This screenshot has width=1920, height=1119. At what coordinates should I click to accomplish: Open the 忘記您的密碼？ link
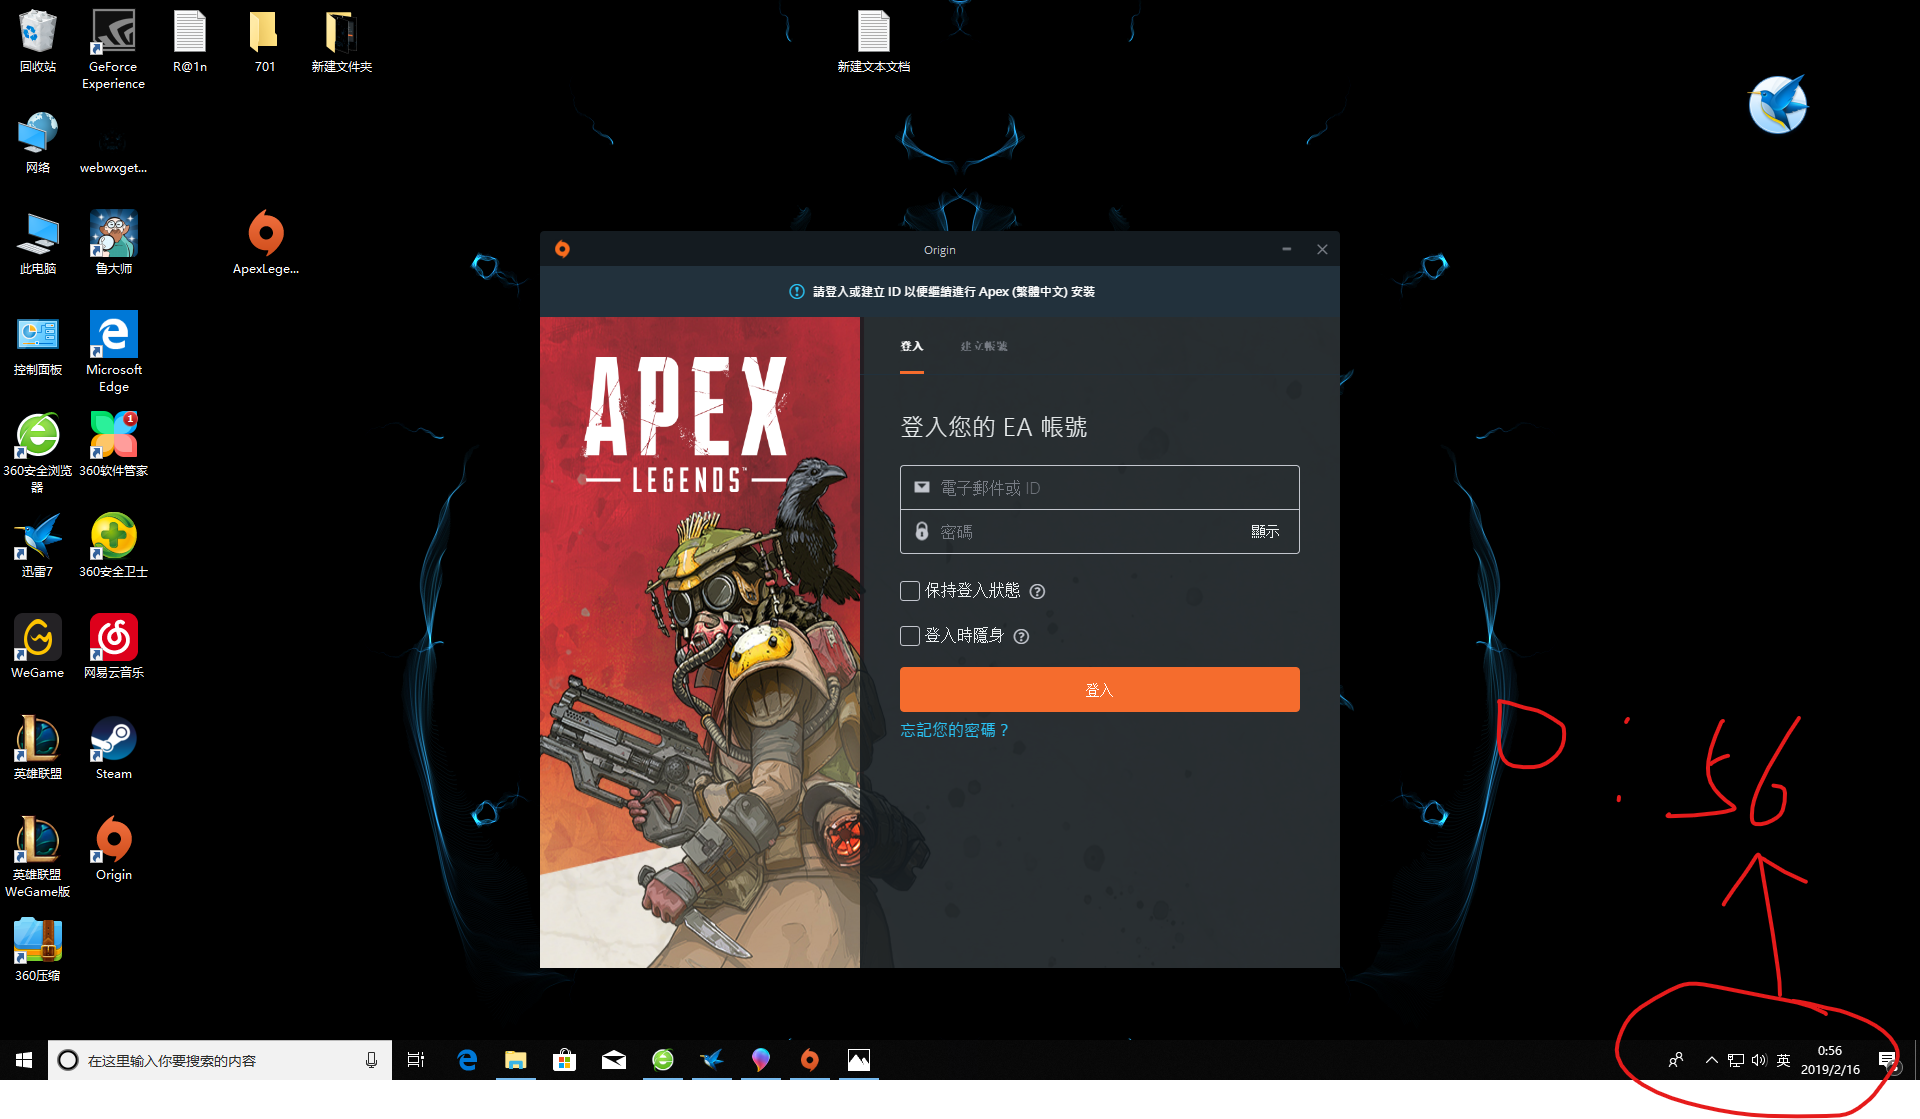click(954, 730)
